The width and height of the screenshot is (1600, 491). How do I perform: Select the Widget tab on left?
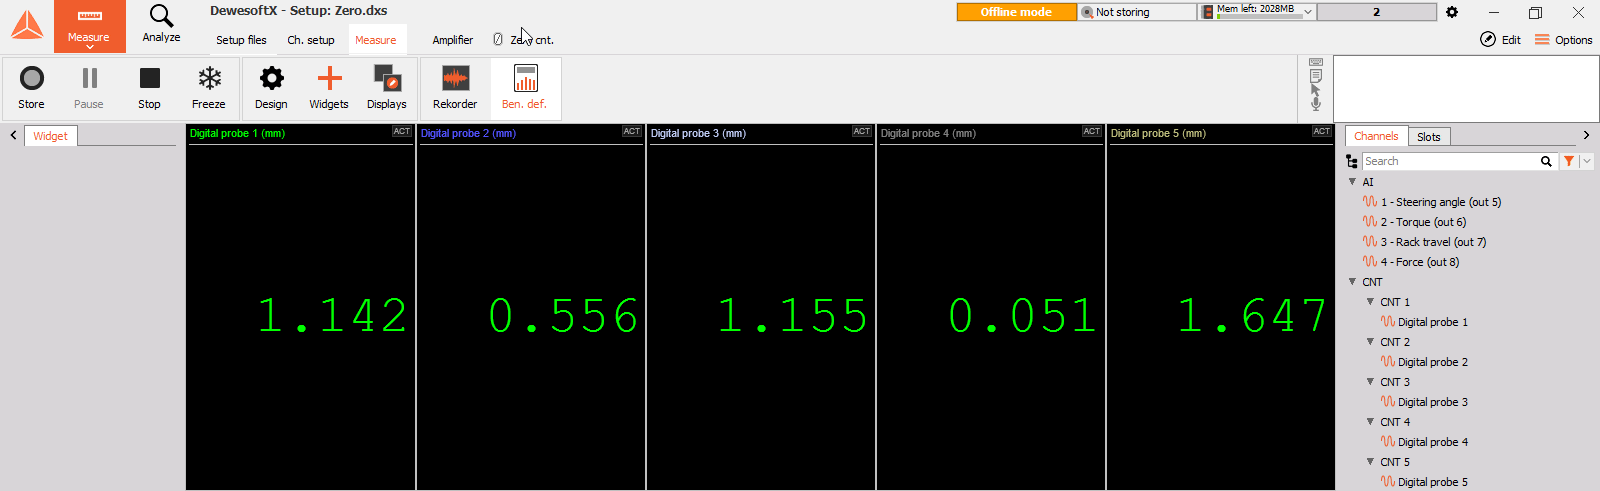[50, 136]
